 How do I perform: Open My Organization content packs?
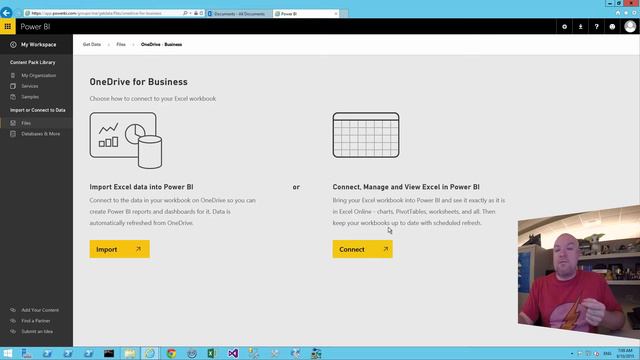[39, 76]
